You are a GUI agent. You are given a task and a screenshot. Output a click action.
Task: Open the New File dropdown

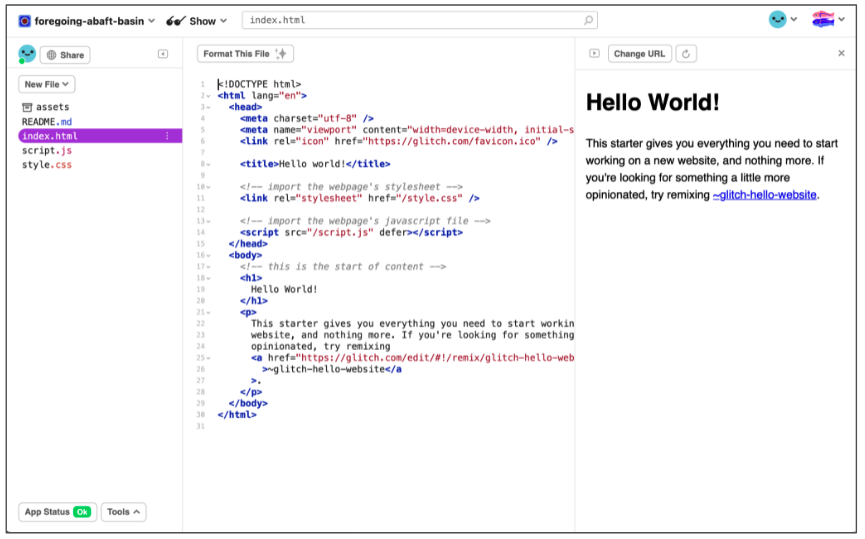point(47,85)
